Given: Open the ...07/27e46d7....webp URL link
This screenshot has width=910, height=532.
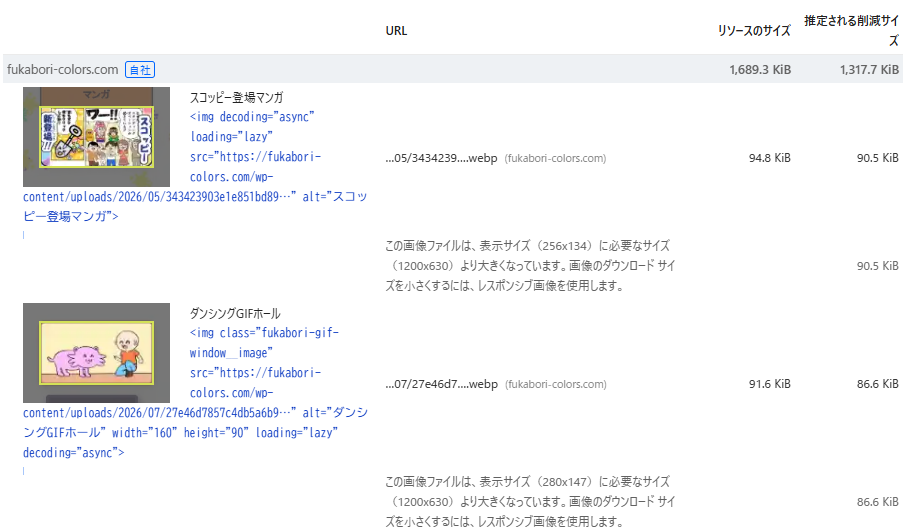Looking at the screenshot, I should pyautogui.click(x=442, y=384).
